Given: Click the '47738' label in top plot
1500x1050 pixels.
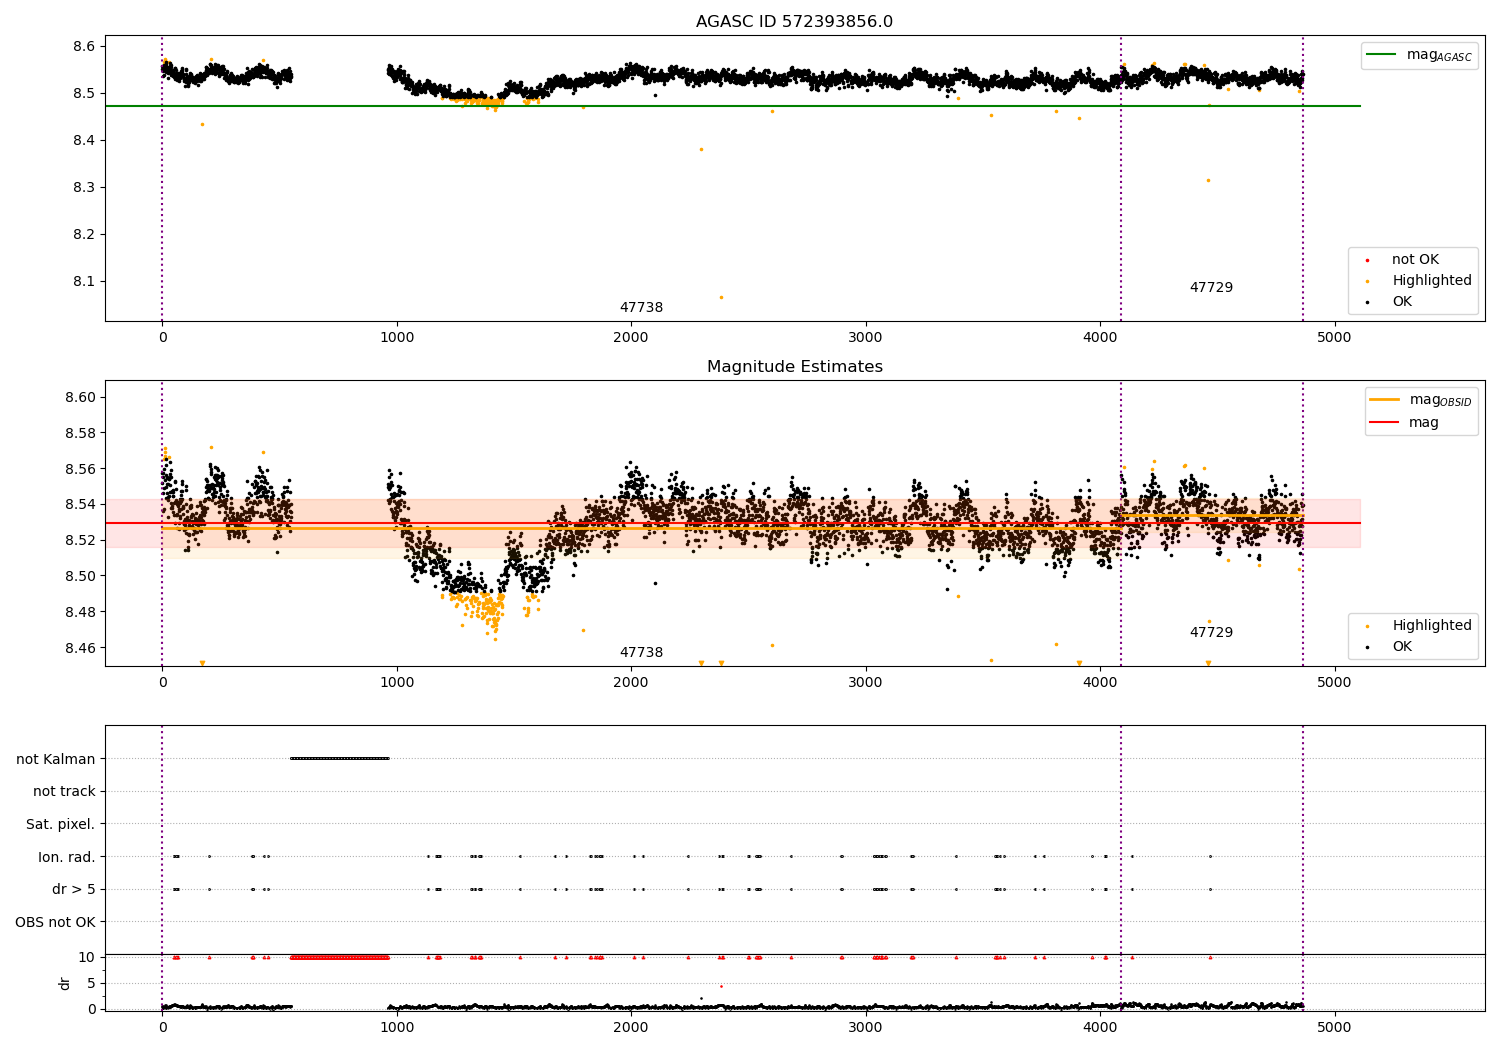Looking at the screenshot, I should click(641, 308).
